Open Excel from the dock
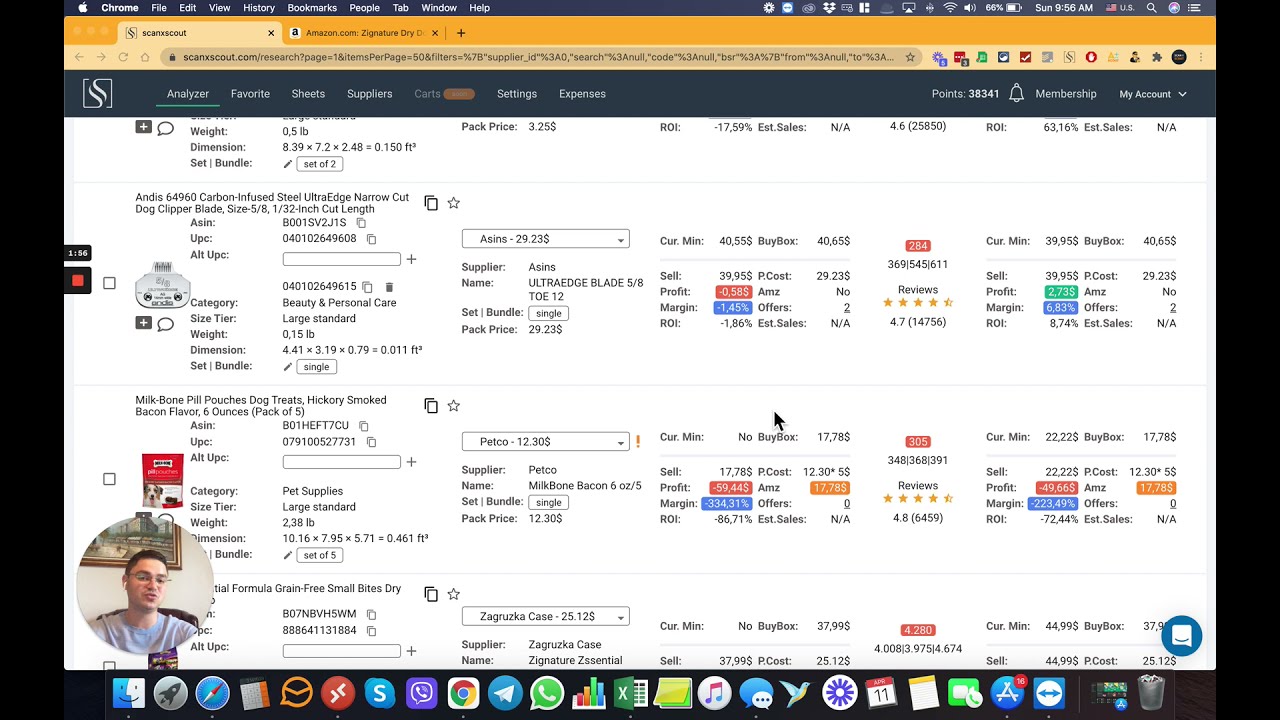The image size is (1280, 720). [x=631, y=693]
